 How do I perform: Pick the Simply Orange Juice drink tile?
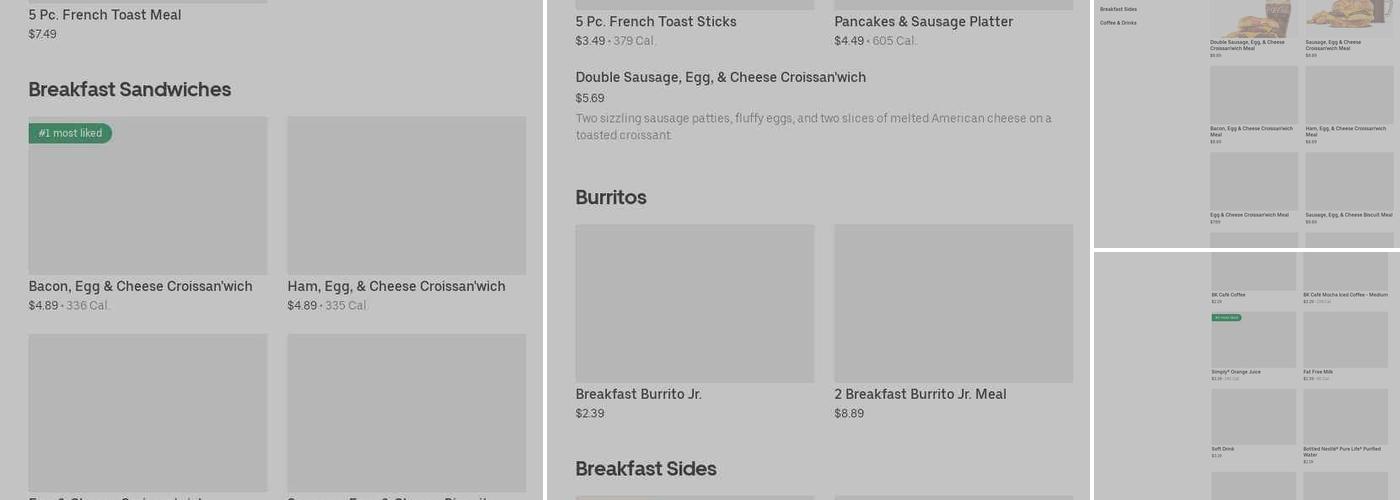1253,342
